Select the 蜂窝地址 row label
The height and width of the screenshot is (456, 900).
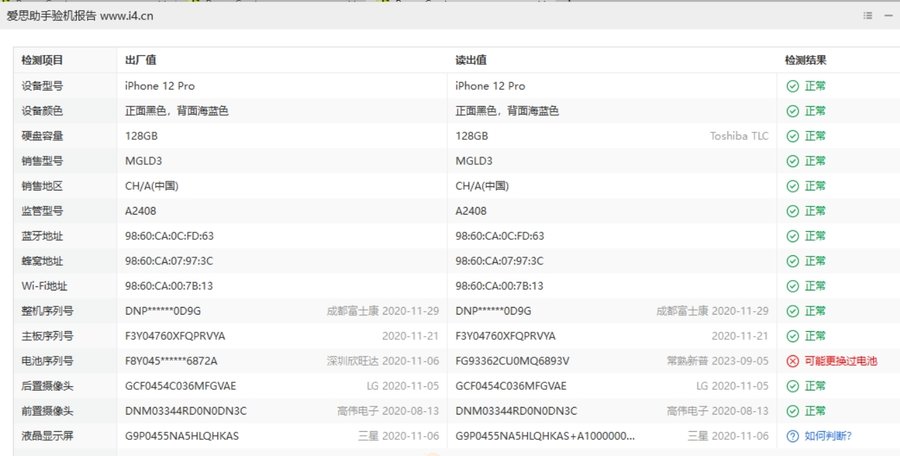tap(42, 261)
